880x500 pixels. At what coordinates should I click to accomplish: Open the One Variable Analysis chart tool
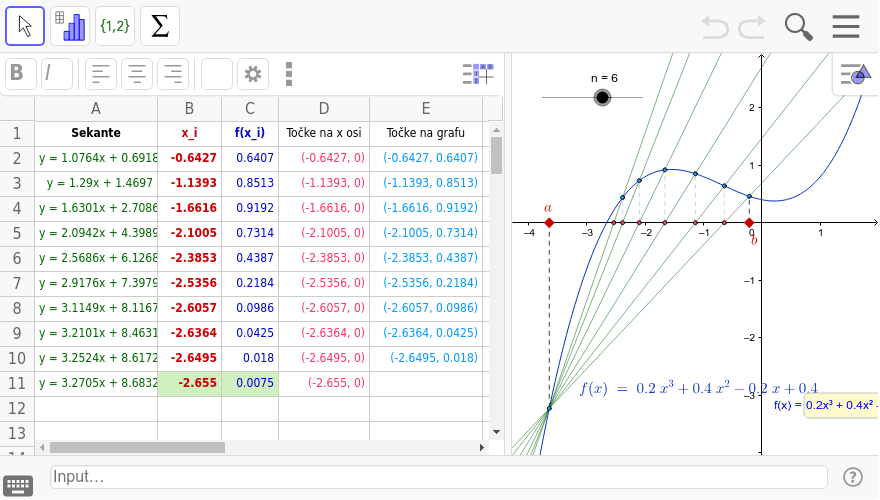(70, 26)
